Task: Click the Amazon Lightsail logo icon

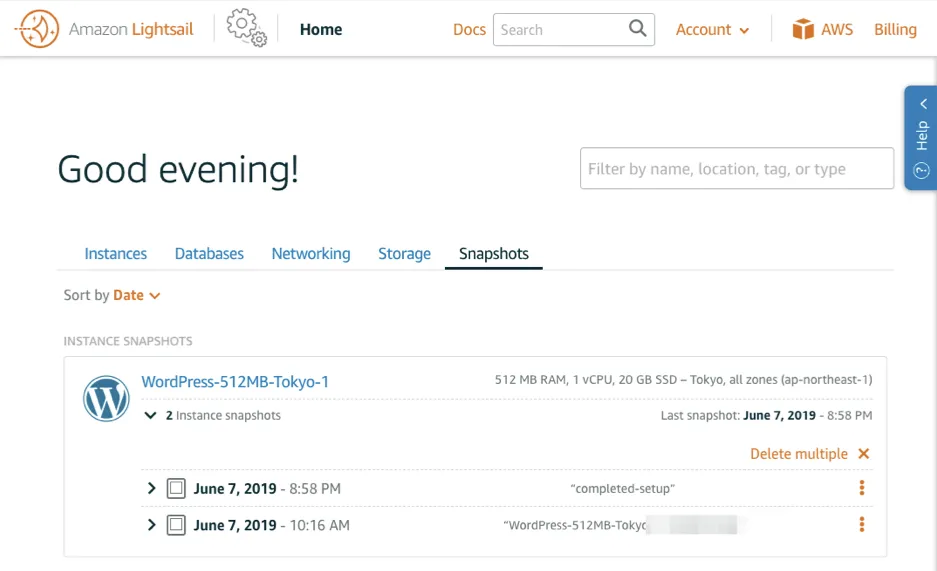Action: [38, 29]
